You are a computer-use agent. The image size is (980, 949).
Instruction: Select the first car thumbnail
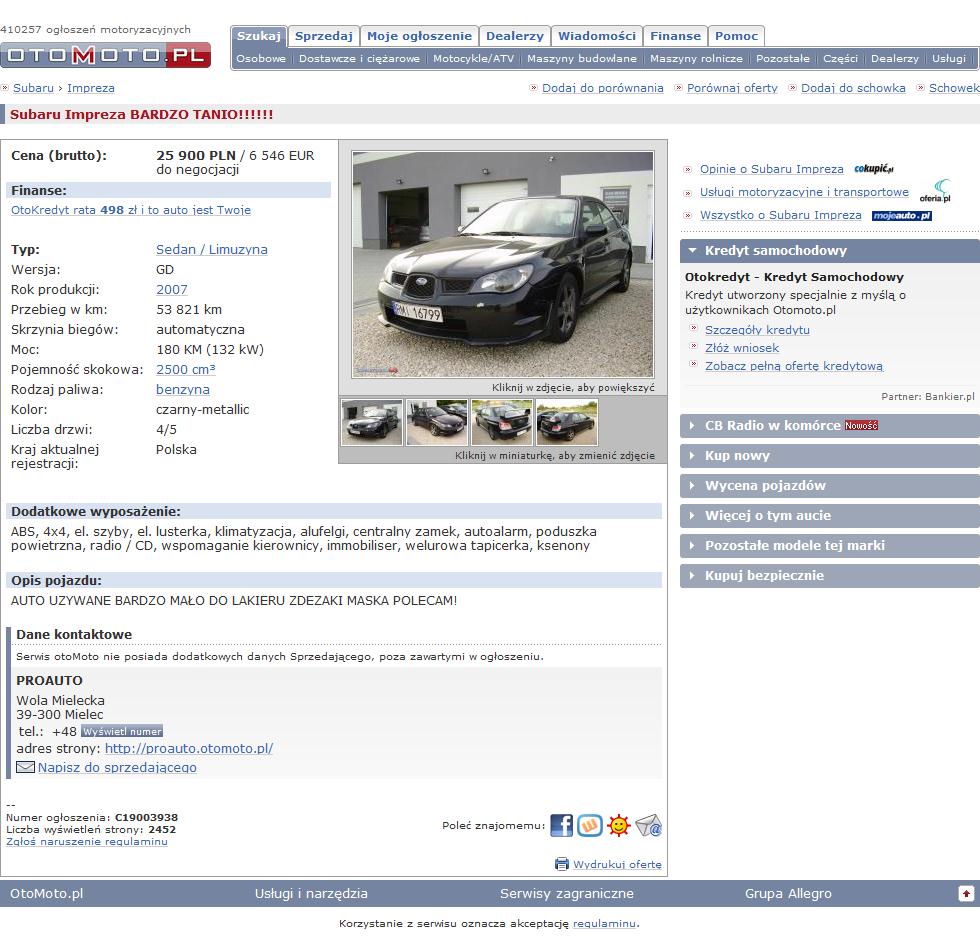pyautogui.click(x=372, y=423)
